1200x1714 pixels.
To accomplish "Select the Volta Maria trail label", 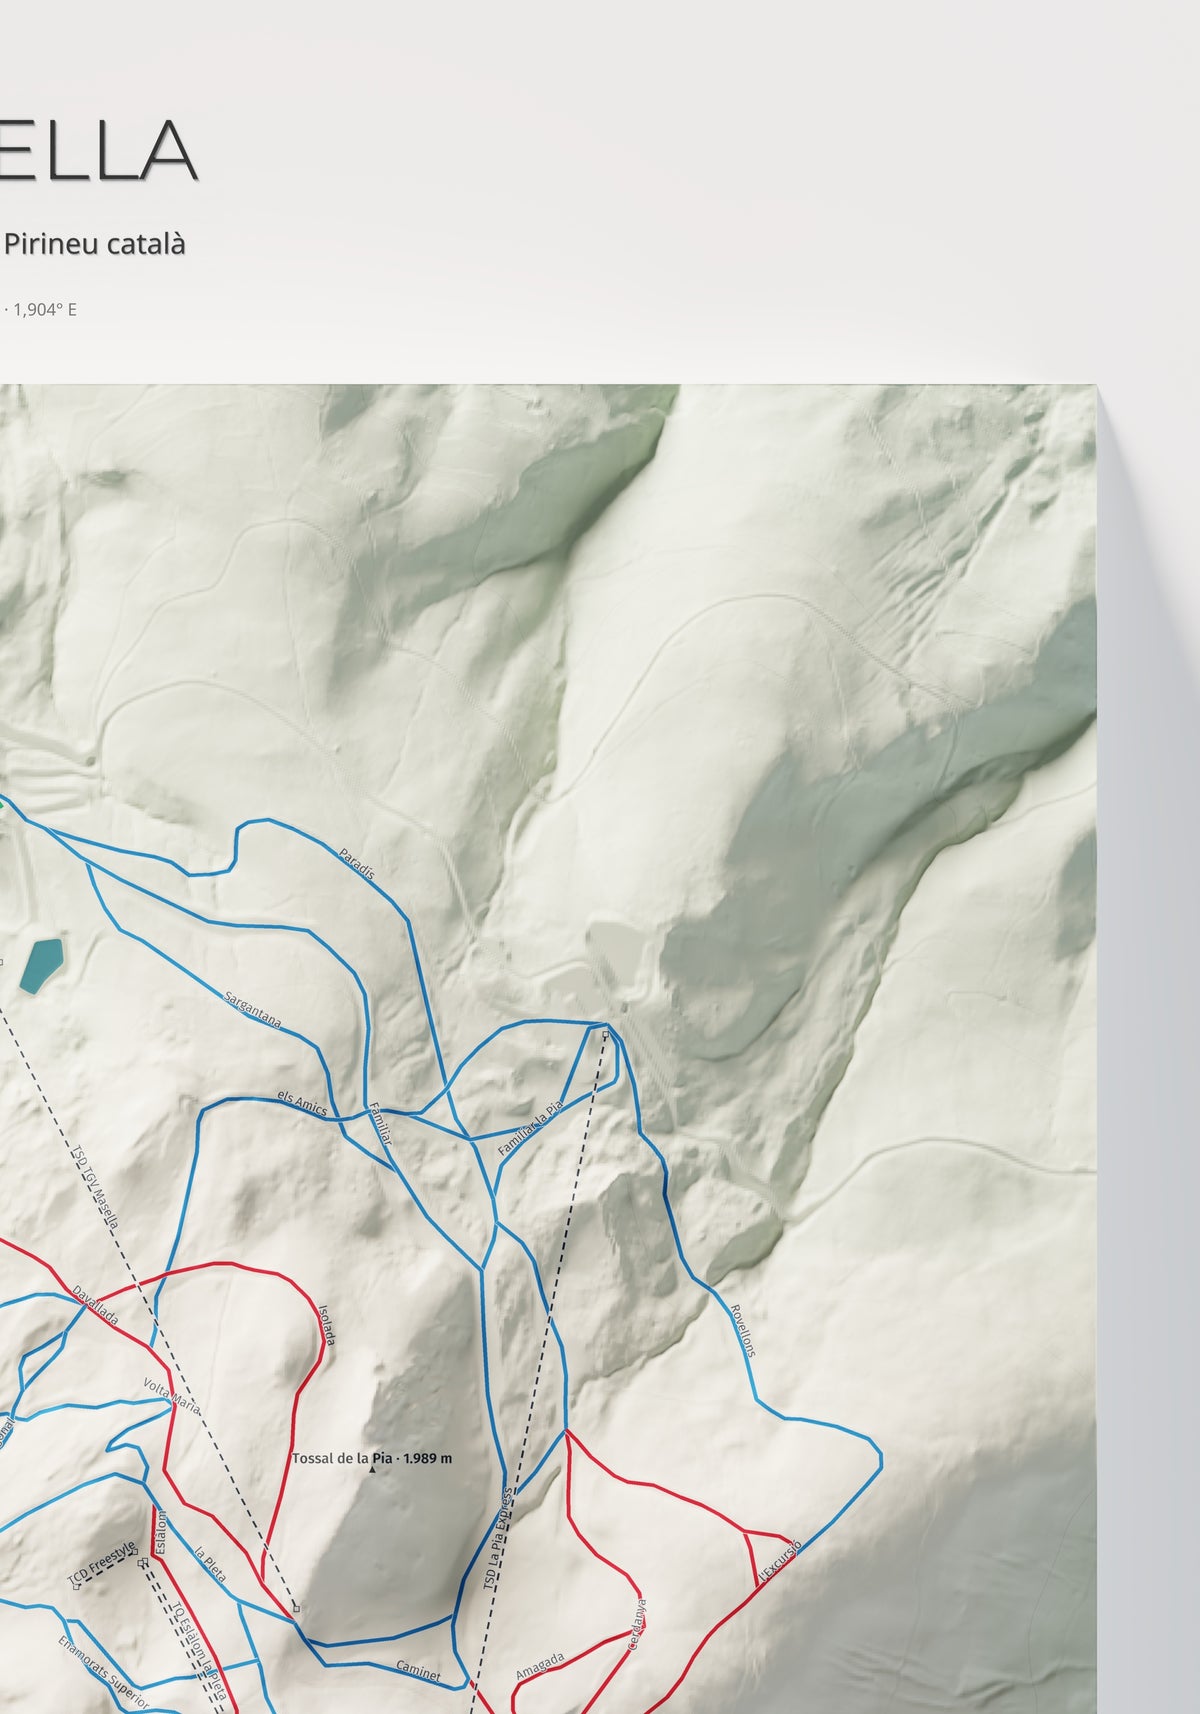I will tap(172, 1397).
